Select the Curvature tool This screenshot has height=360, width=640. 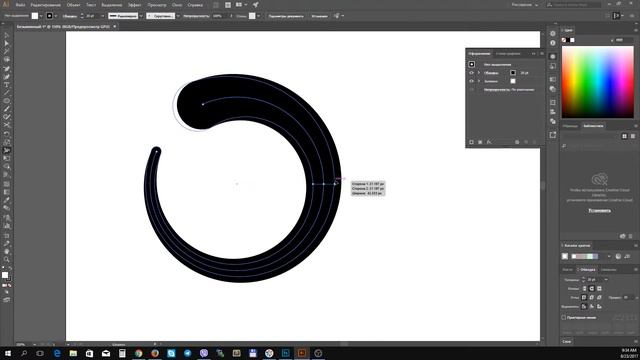[7, 76]
